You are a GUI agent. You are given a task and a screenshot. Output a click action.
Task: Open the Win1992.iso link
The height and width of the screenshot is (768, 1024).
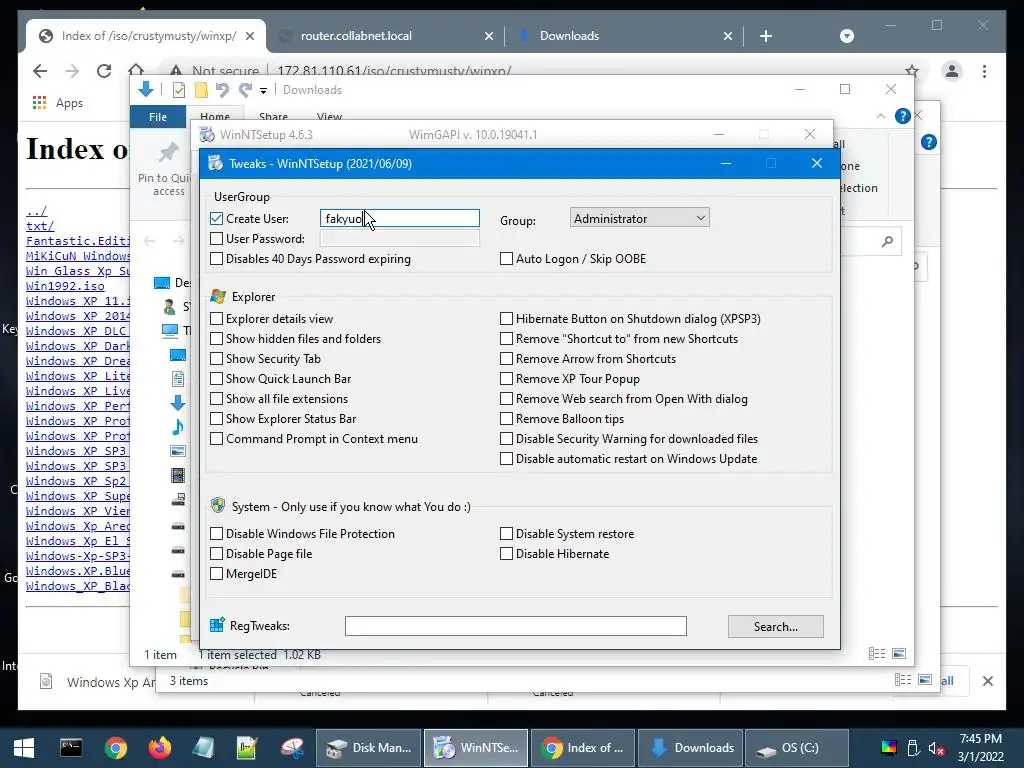coord(65,286)
